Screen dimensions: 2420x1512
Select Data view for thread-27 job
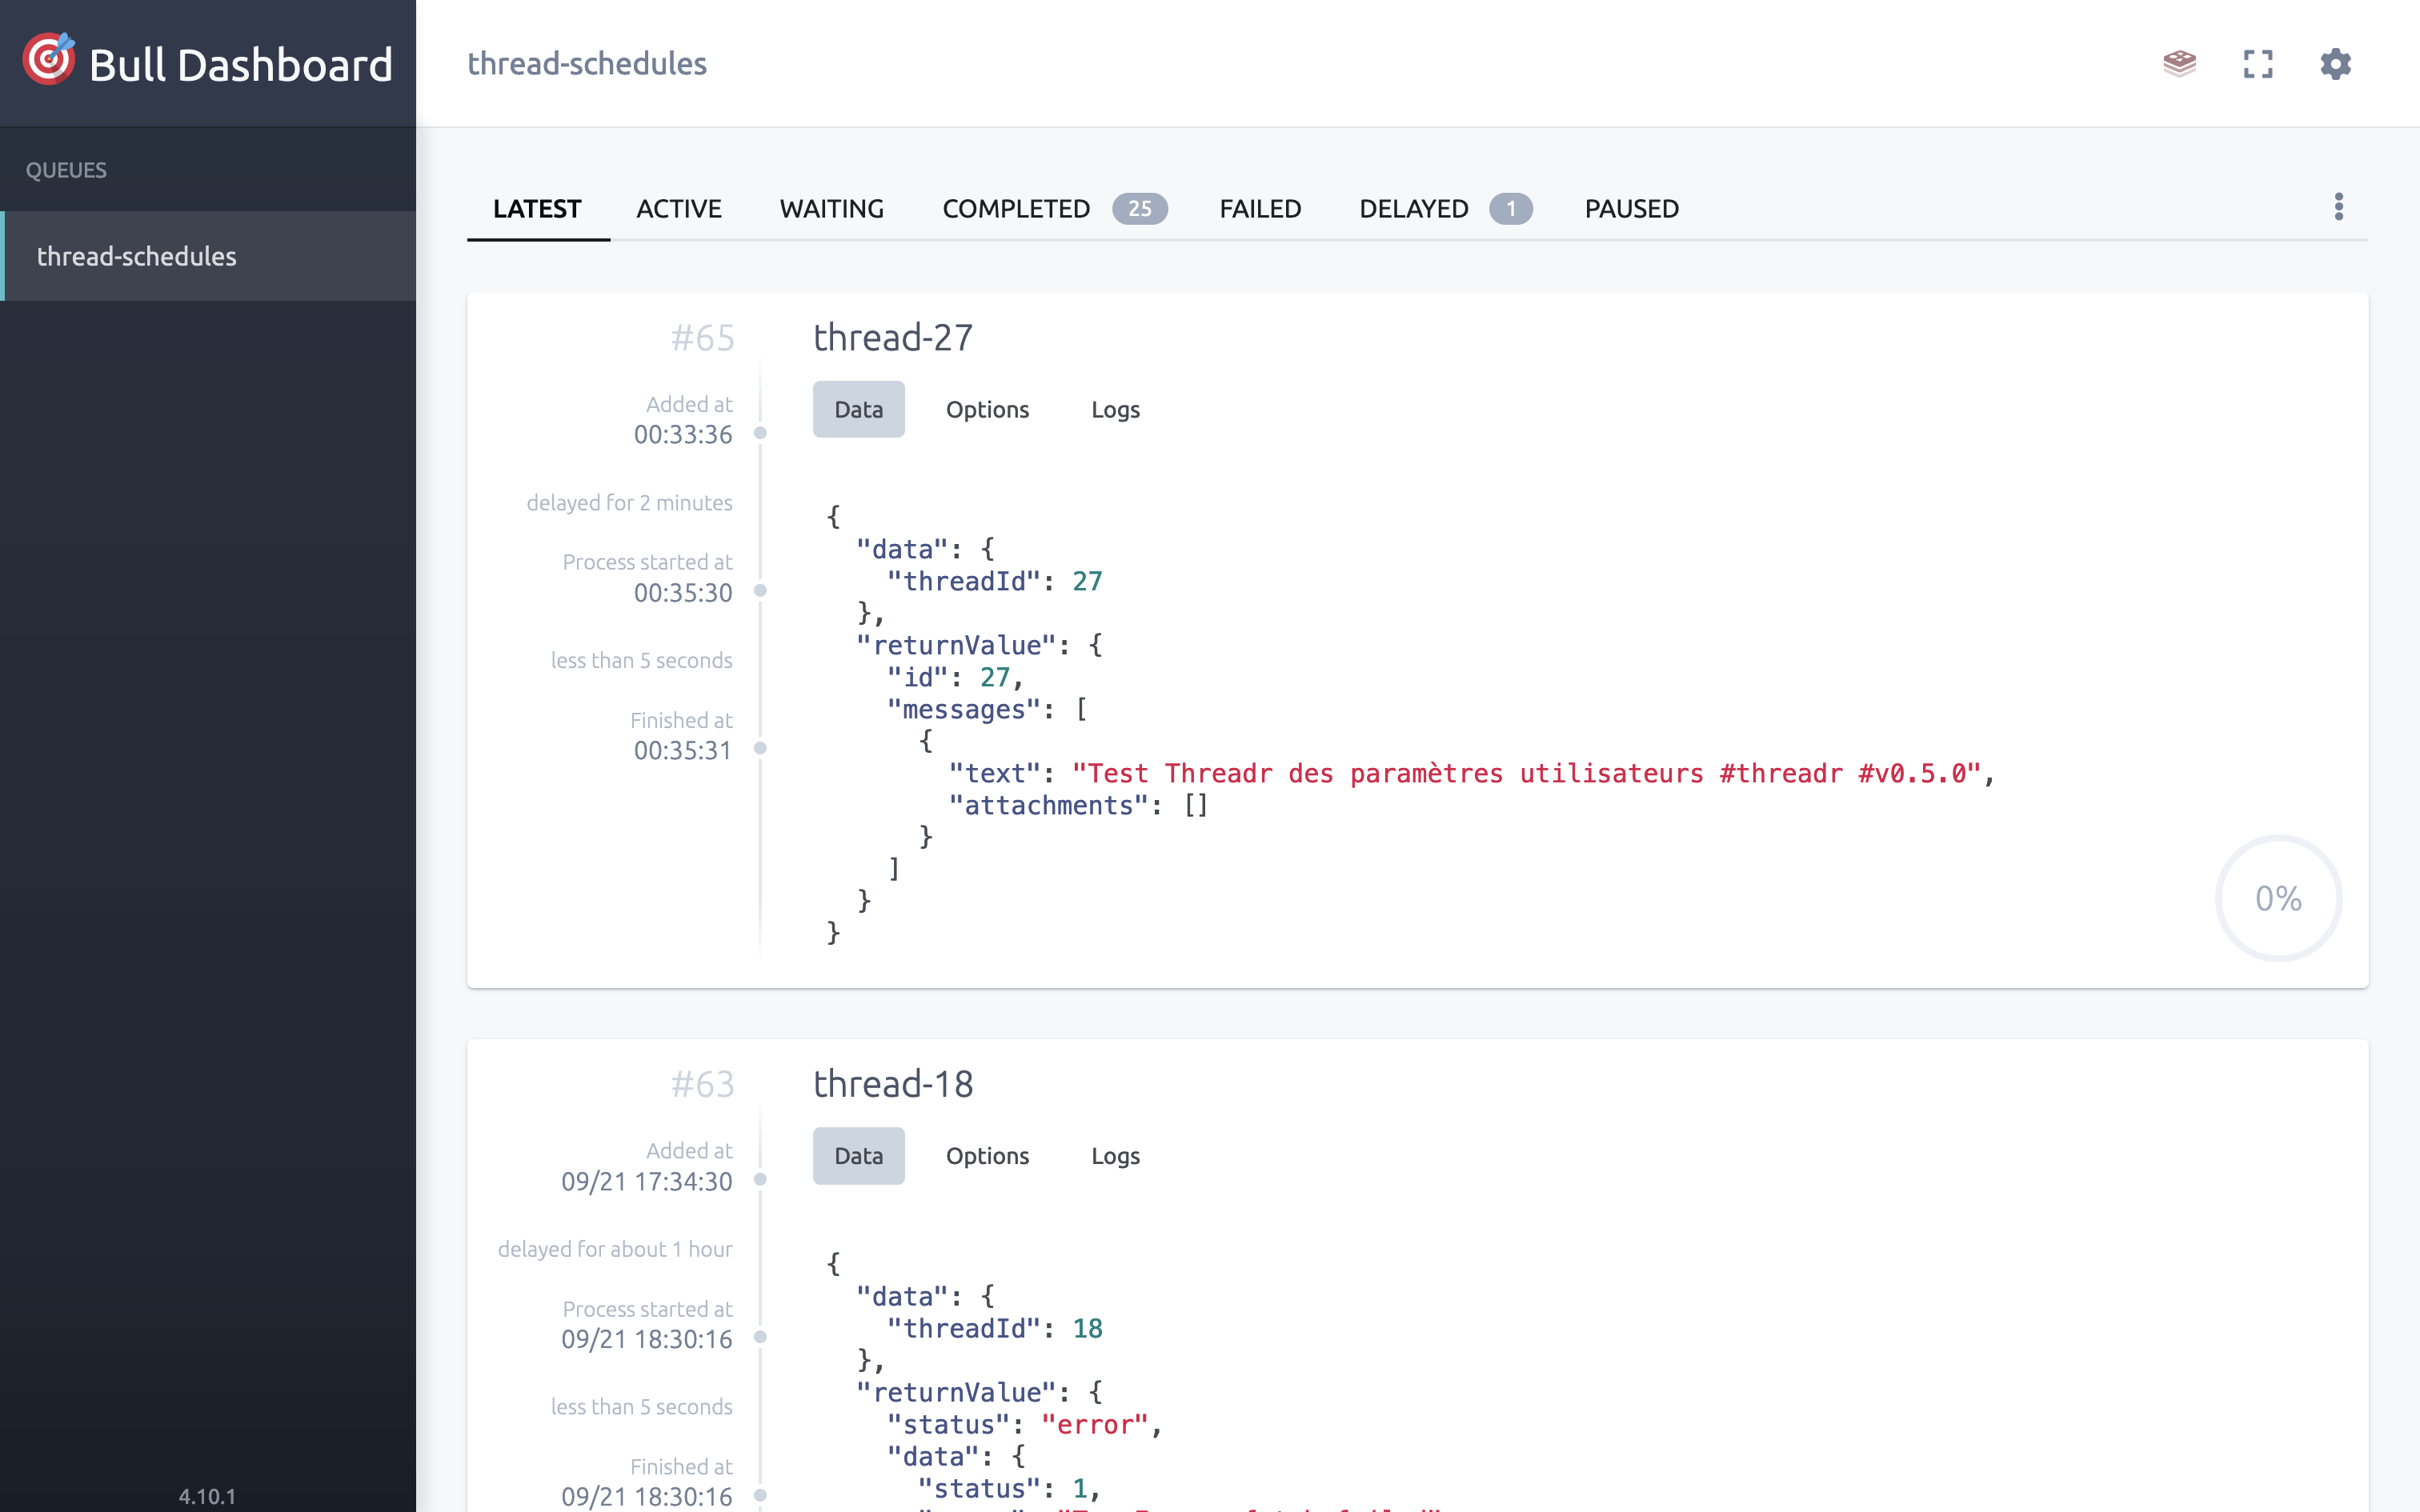point(858,409)
